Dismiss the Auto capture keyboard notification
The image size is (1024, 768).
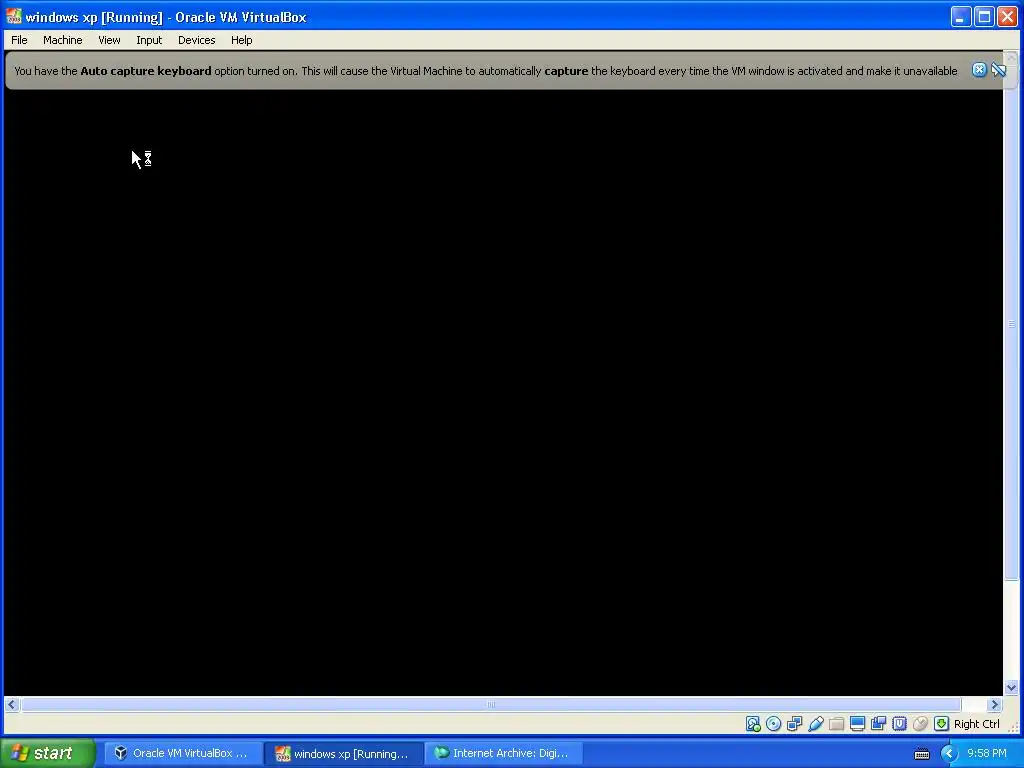click(979, 70)
